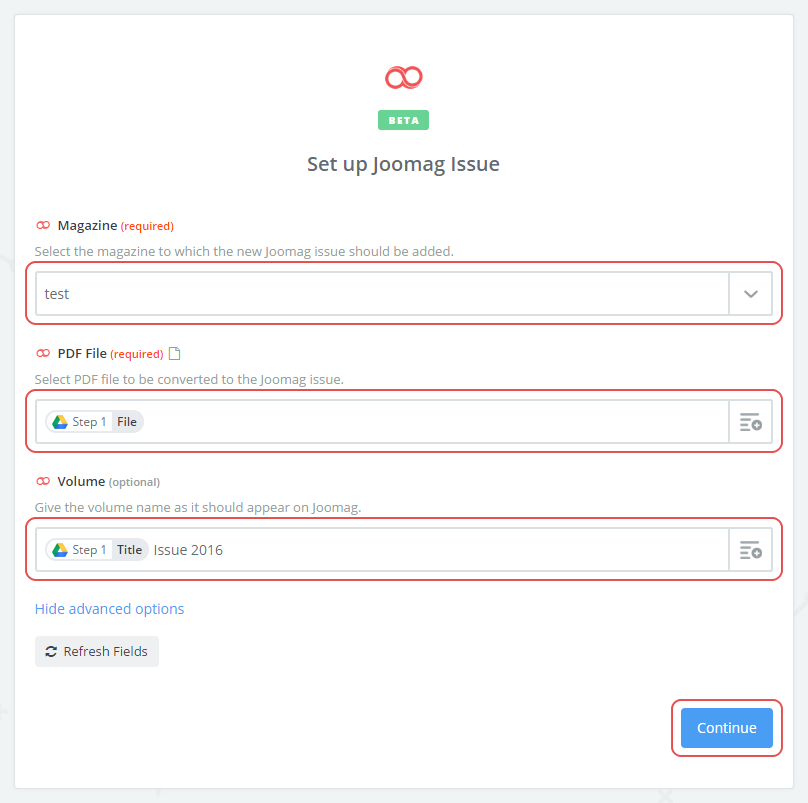Click the Joomag logo at the top
Screen dimensions: 808x803
click(404, 77)
